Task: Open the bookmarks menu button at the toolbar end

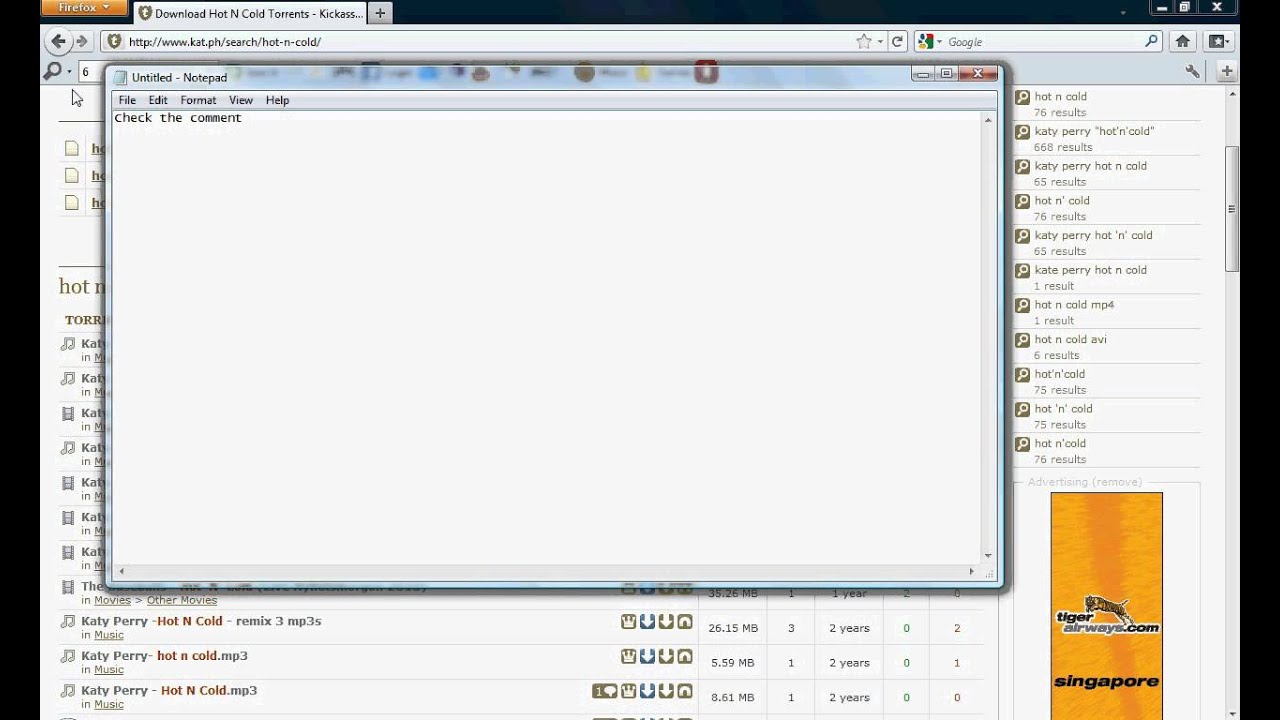Action: click(1219, 42)
